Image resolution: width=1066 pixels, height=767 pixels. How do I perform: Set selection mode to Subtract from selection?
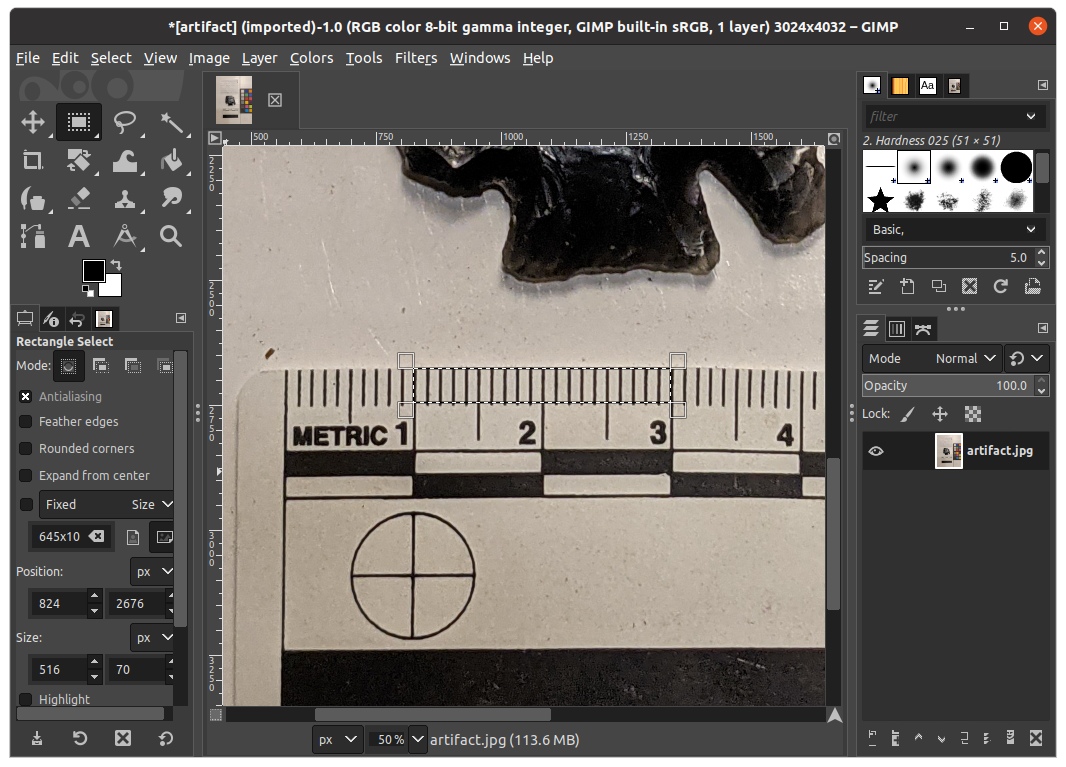coord(133,366)
